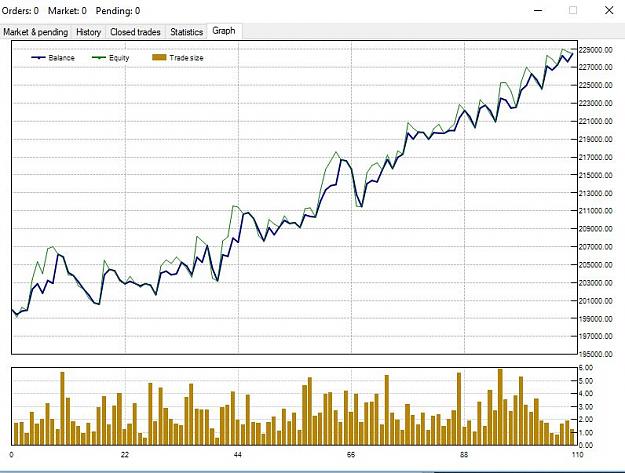Click the Orders: 0 text
This screenshot has width=625, height=473.
pos(20,11)
